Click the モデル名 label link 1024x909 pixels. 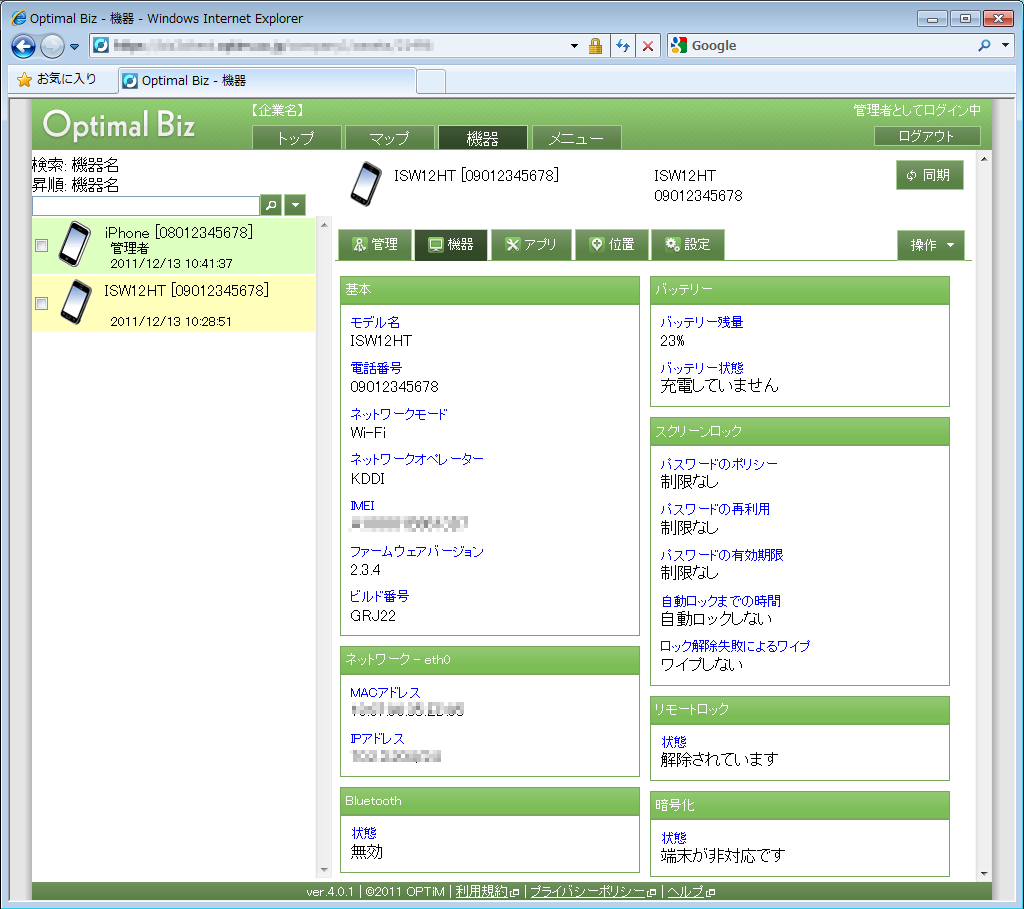(375, 323)
